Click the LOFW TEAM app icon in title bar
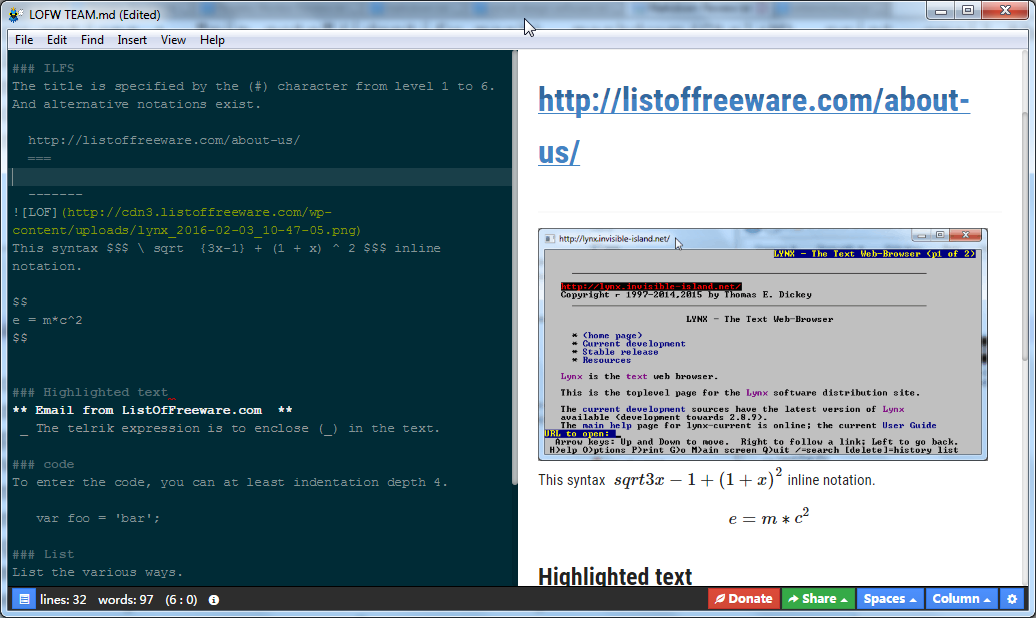The width and height of the screenshot is (1036, 618). pos(15,15)
